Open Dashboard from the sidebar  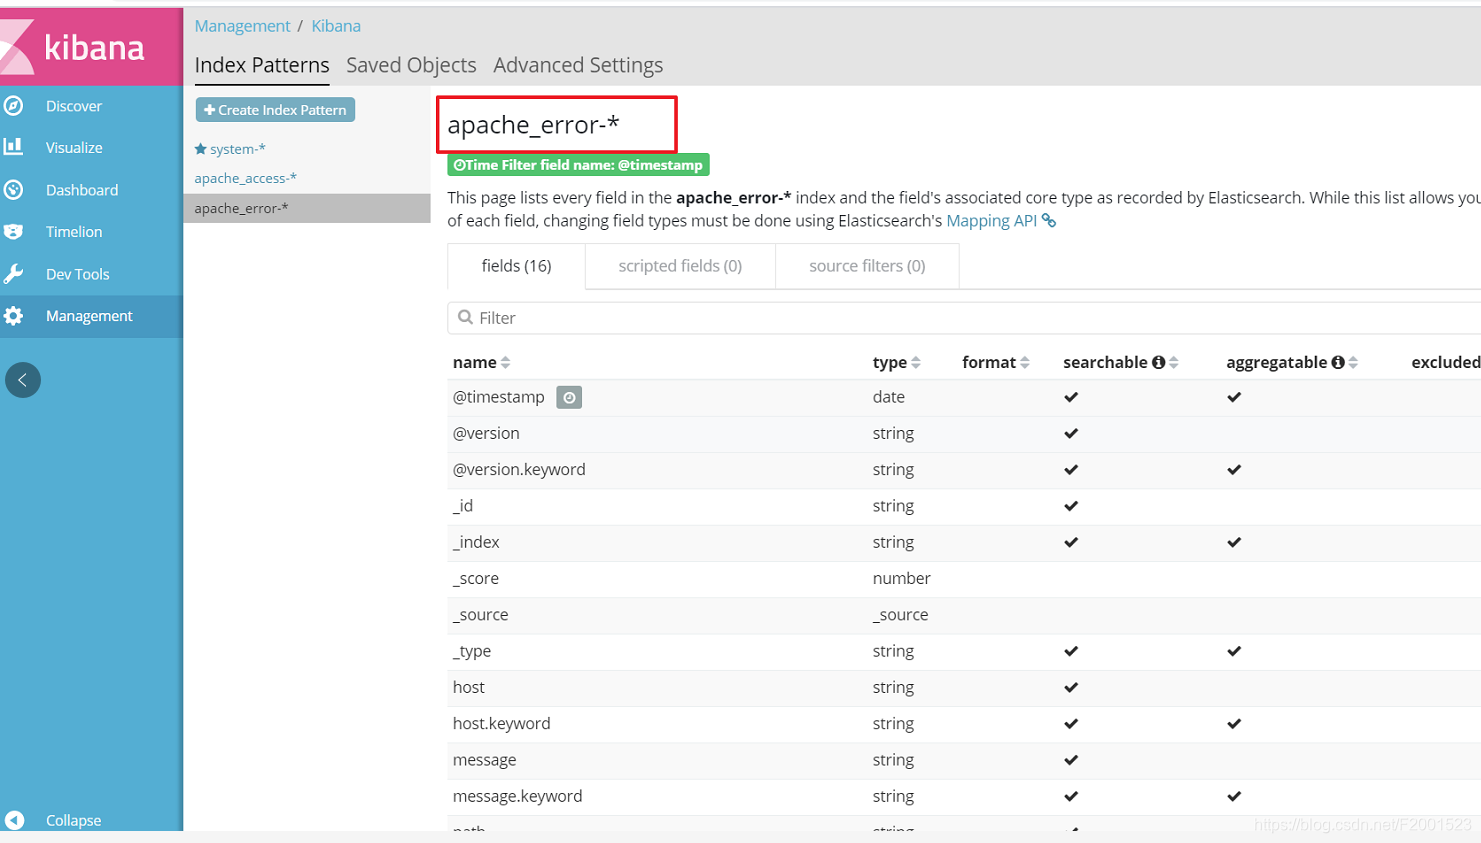pyautogui.click(x=82, y=190)
